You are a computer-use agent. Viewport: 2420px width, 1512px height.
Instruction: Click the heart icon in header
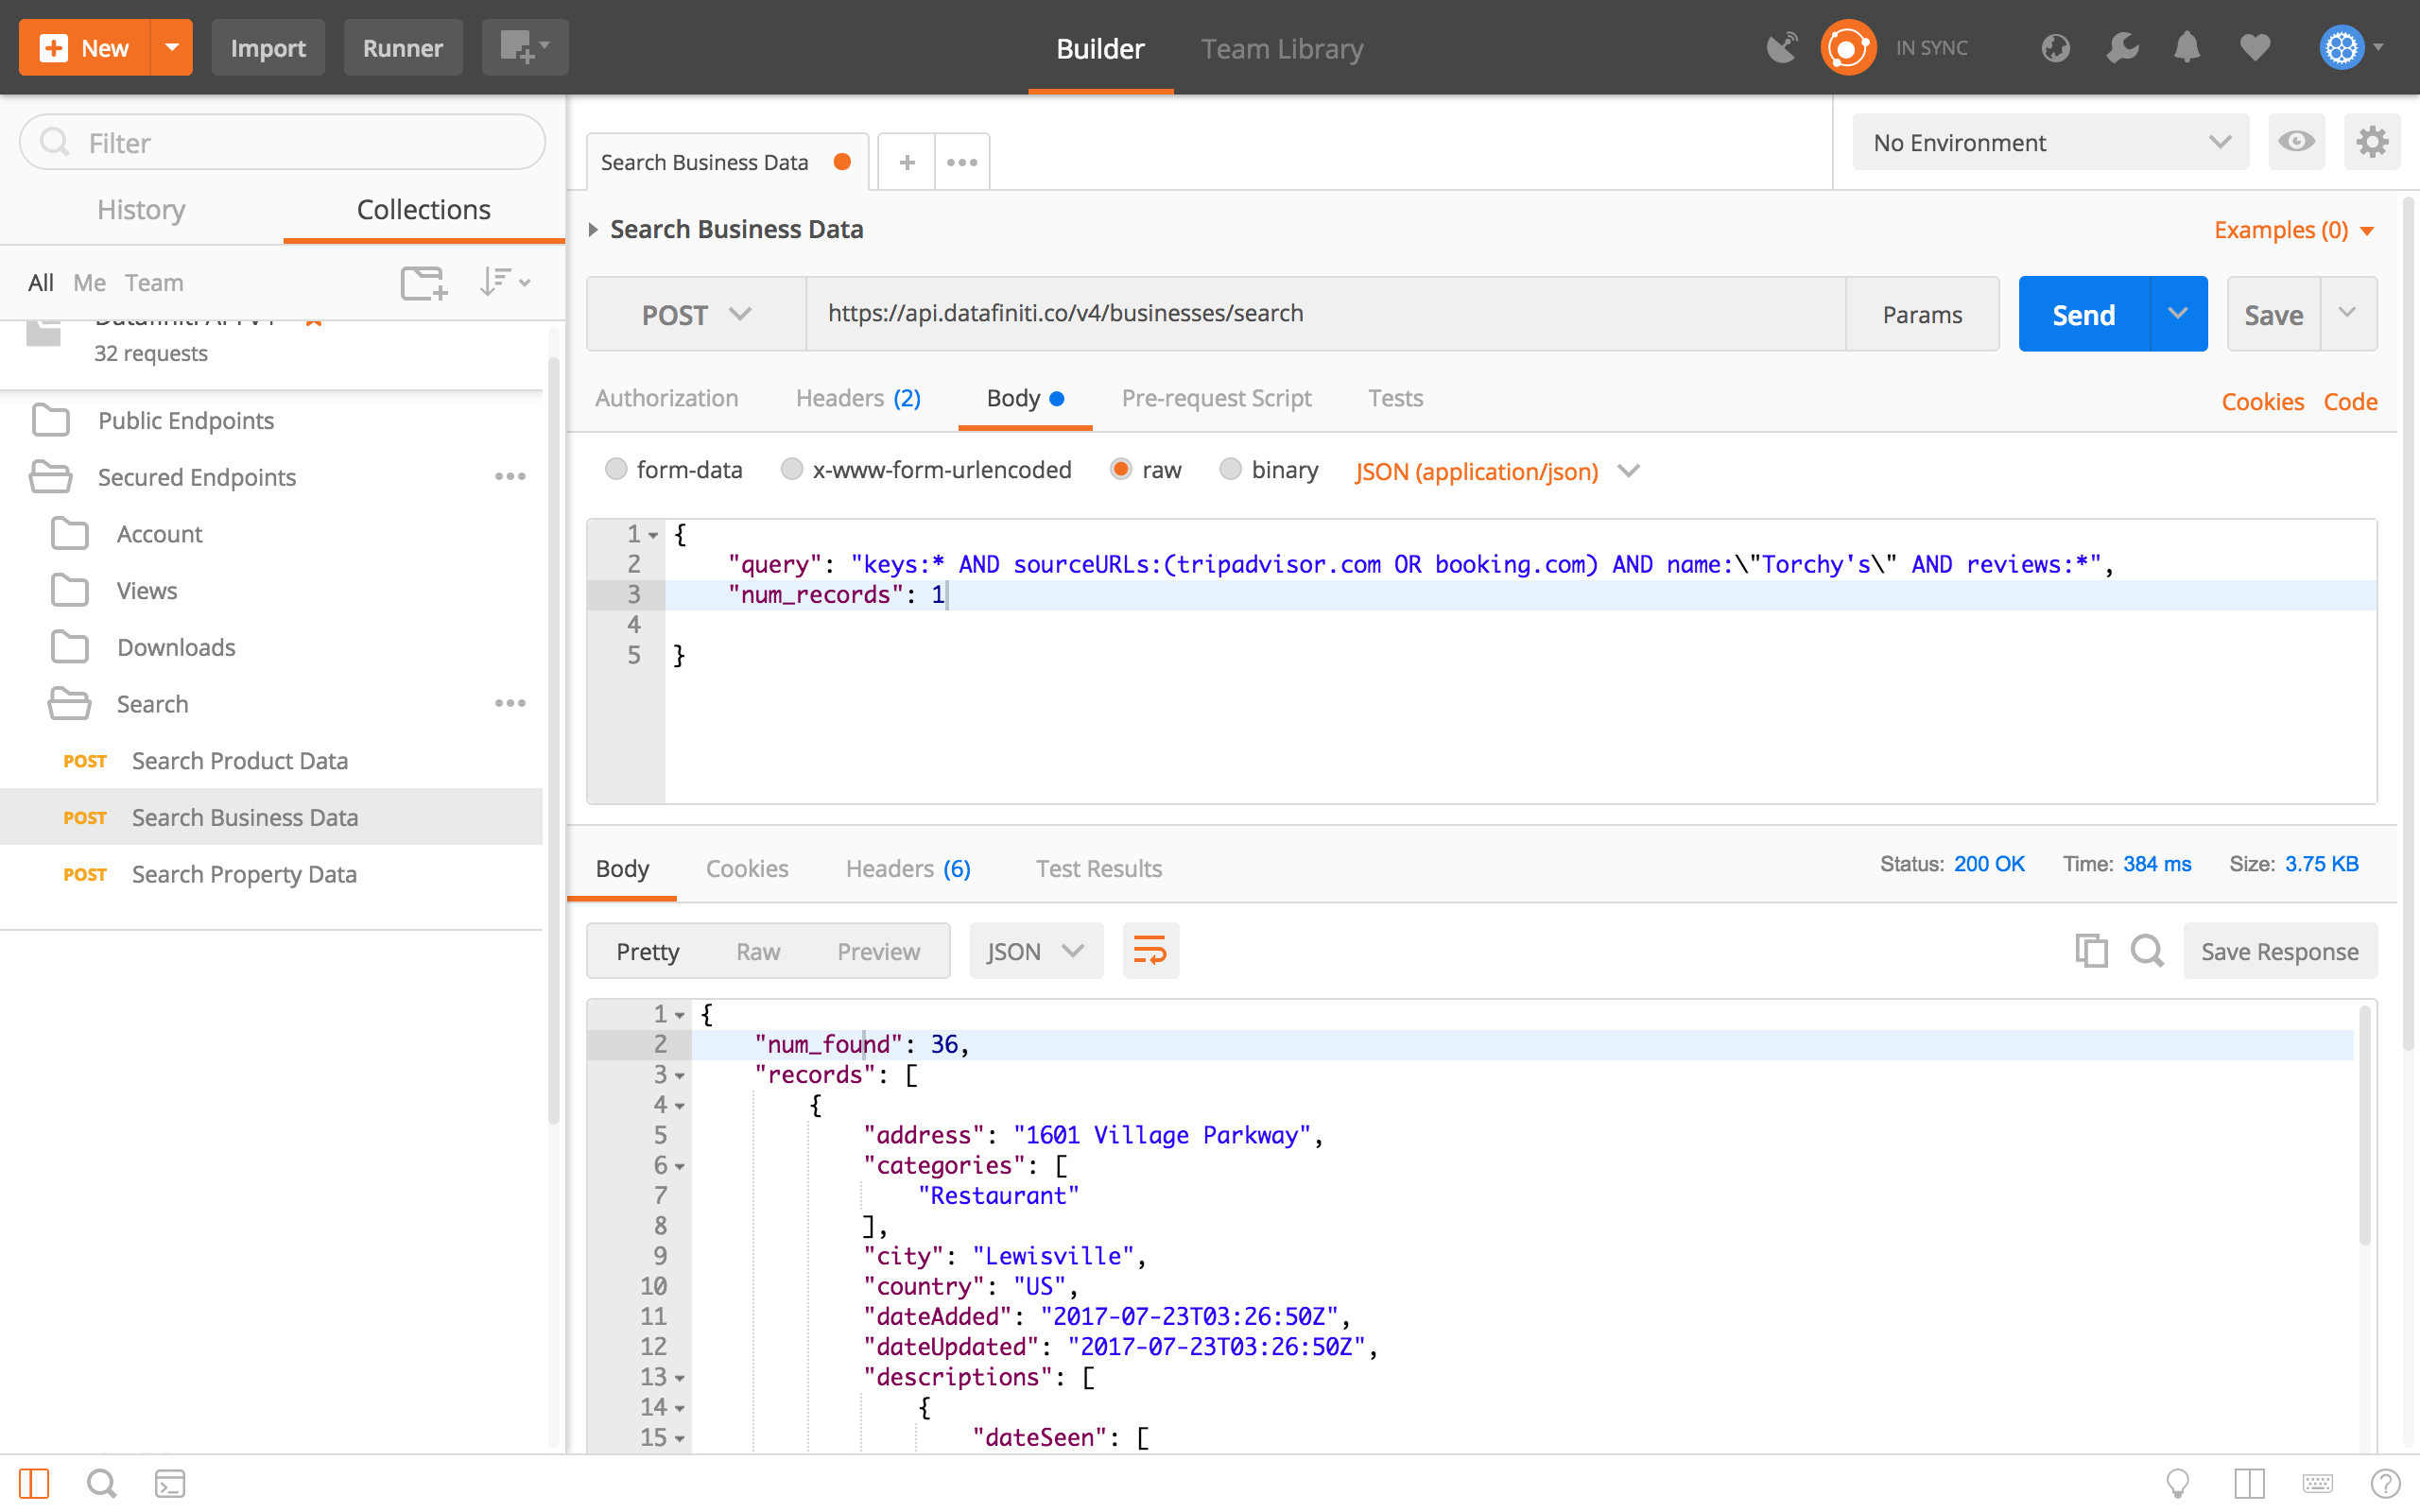click(x=2254, y=47)
